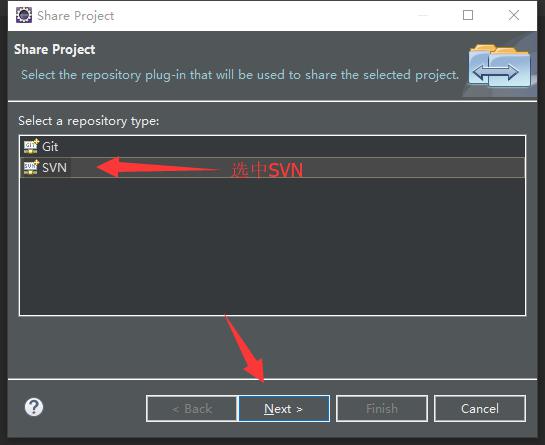This screenshot has width=545, height=445.
Task: Click the repository plug-in description text
Action: [x=240, y=75]
